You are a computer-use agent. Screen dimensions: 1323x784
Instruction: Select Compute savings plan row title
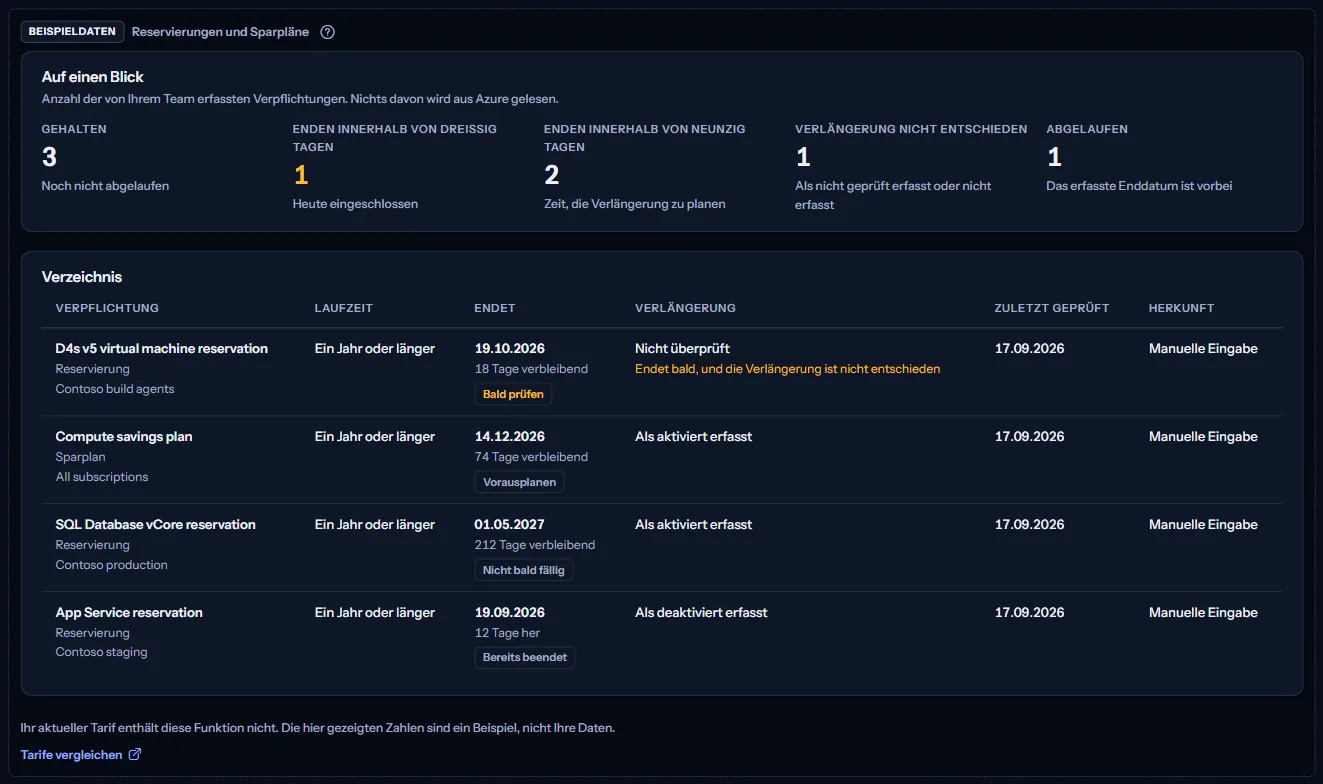(x=124, y=437)
